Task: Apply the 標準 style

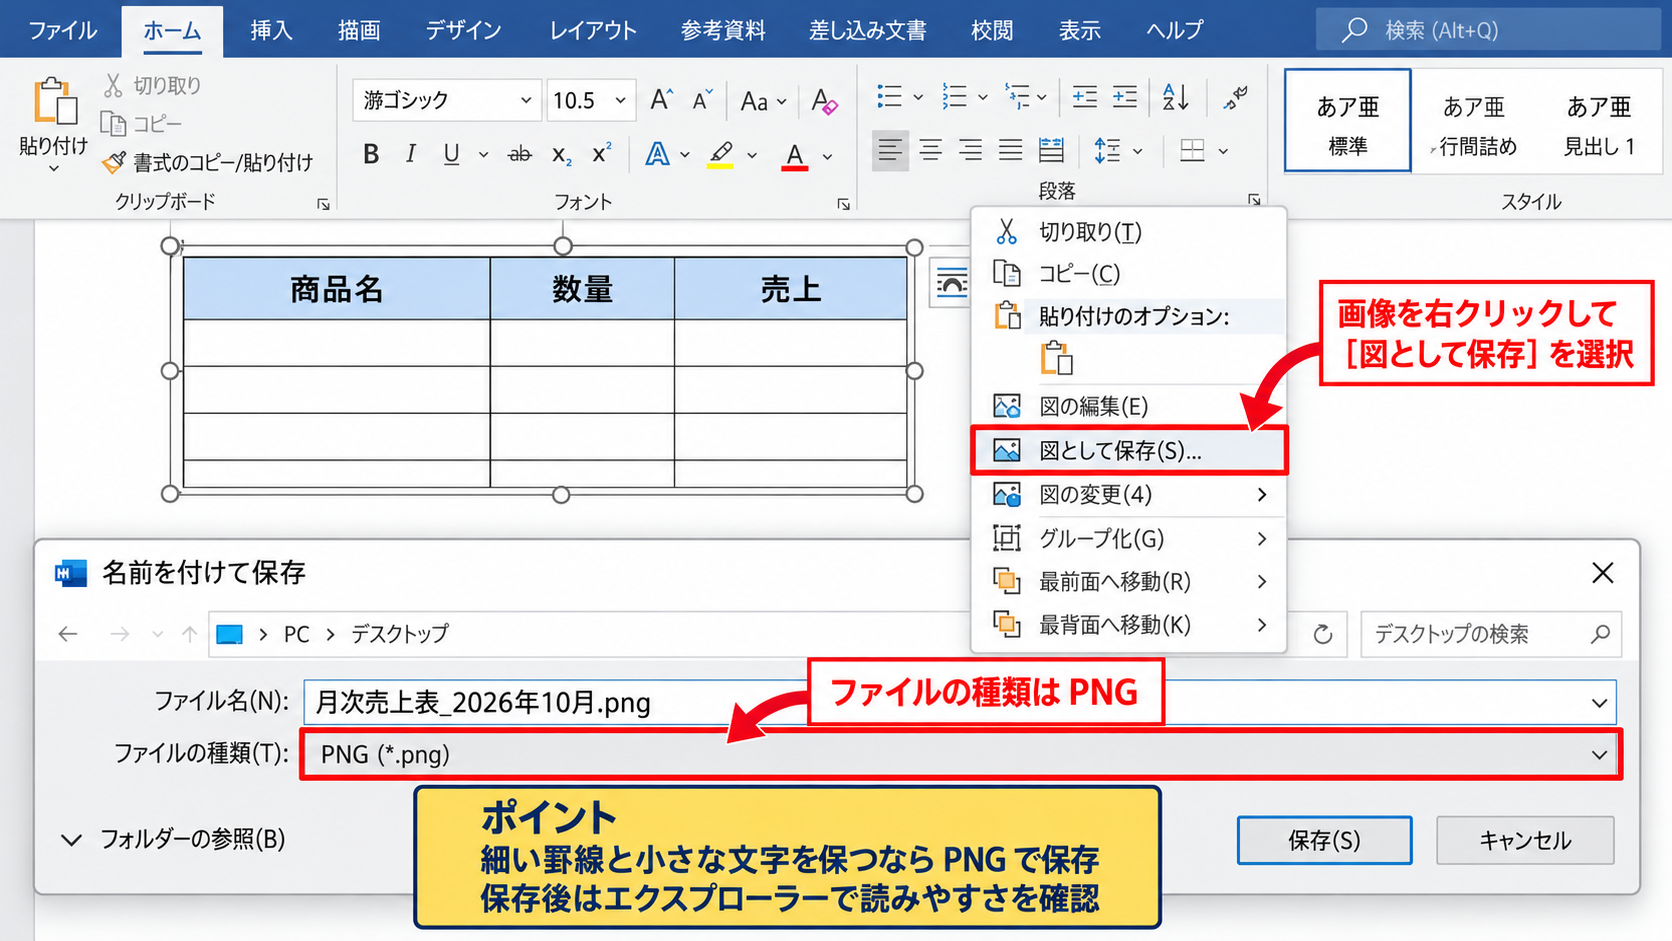Action: click(1347, 121)
